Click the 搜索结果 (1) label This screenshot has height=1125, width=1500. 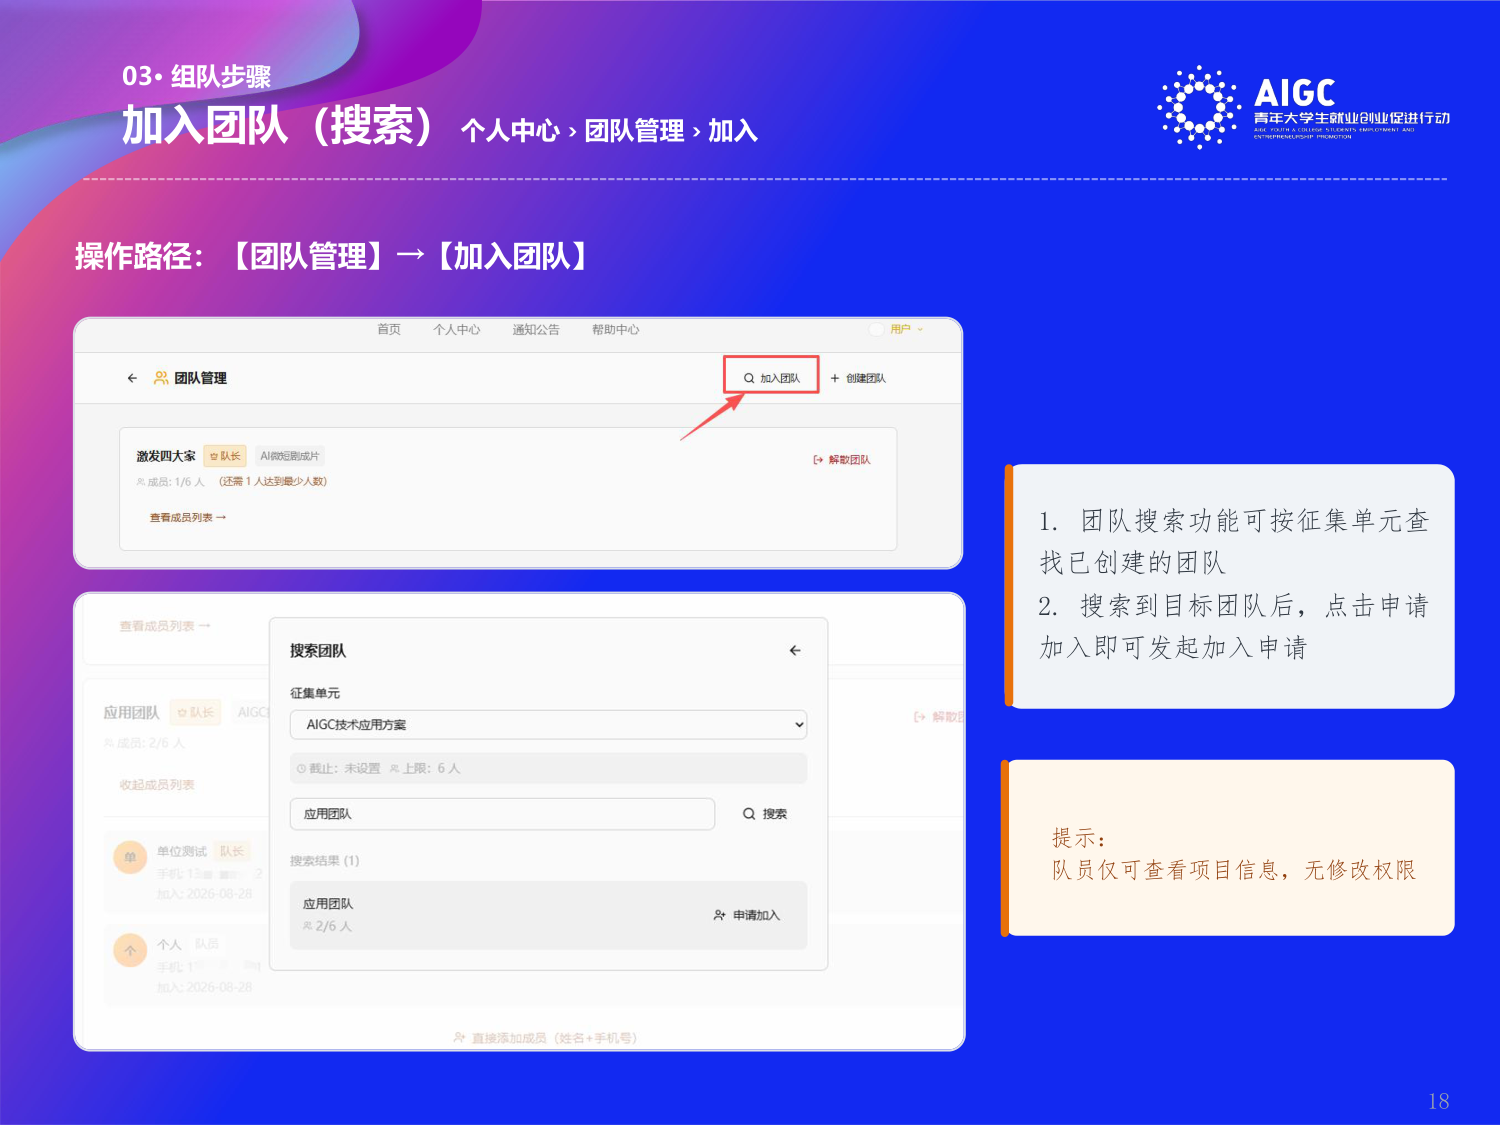click(325, 860)
